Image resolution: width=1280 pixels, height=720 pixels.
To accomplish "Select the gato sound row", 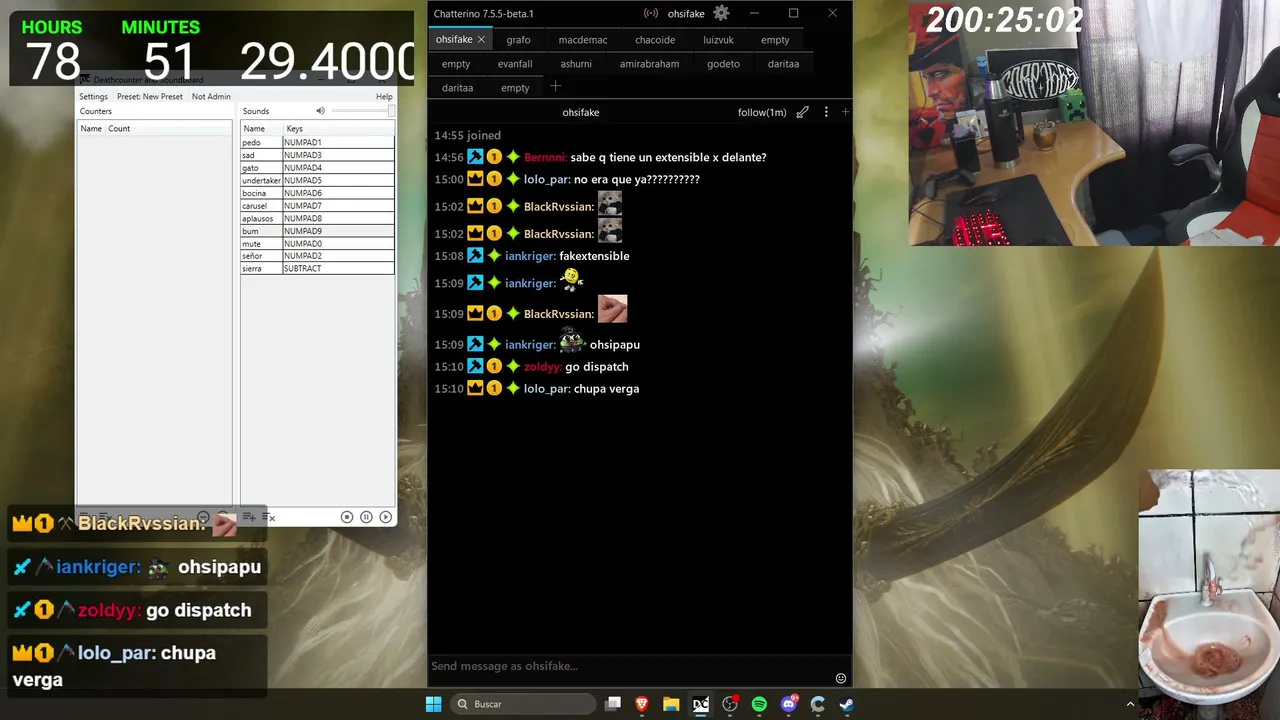I will 317,168.
